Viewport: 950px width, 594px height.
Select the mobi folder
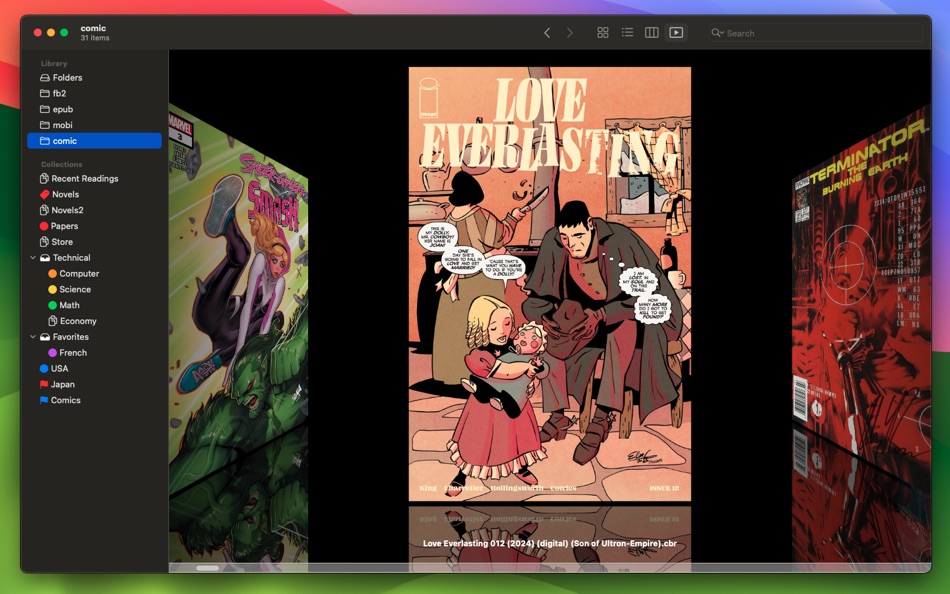[x=95, y=125]
